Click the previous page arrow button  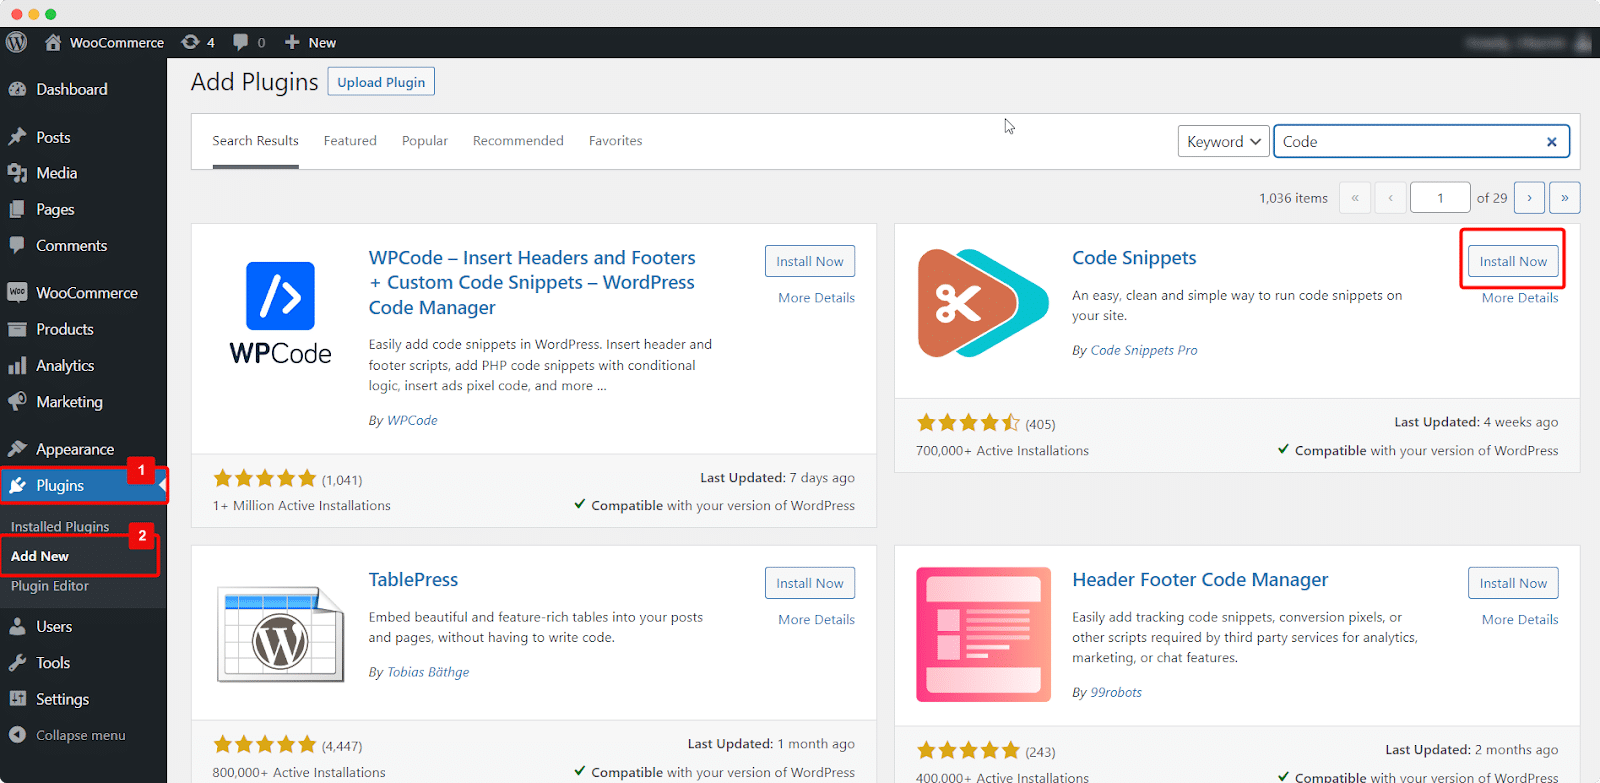click(x=1391, y=198)
